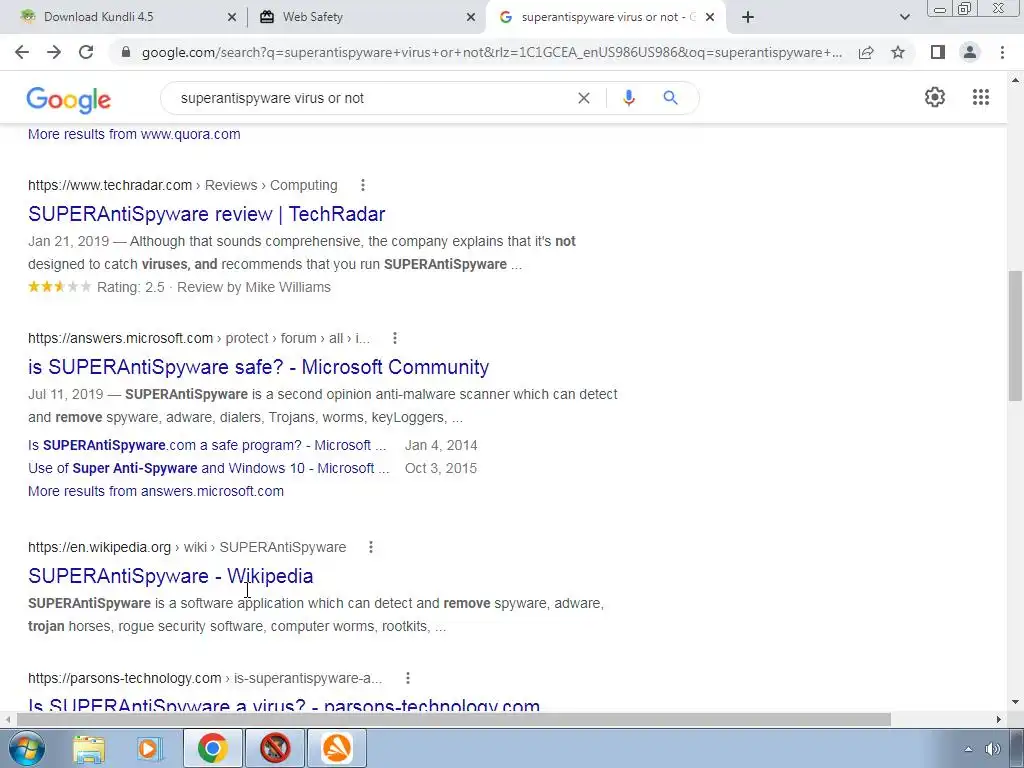Open More results from answers.microsoft.com
Viewport: 1024px width, 768px height.
click(155, 491)
